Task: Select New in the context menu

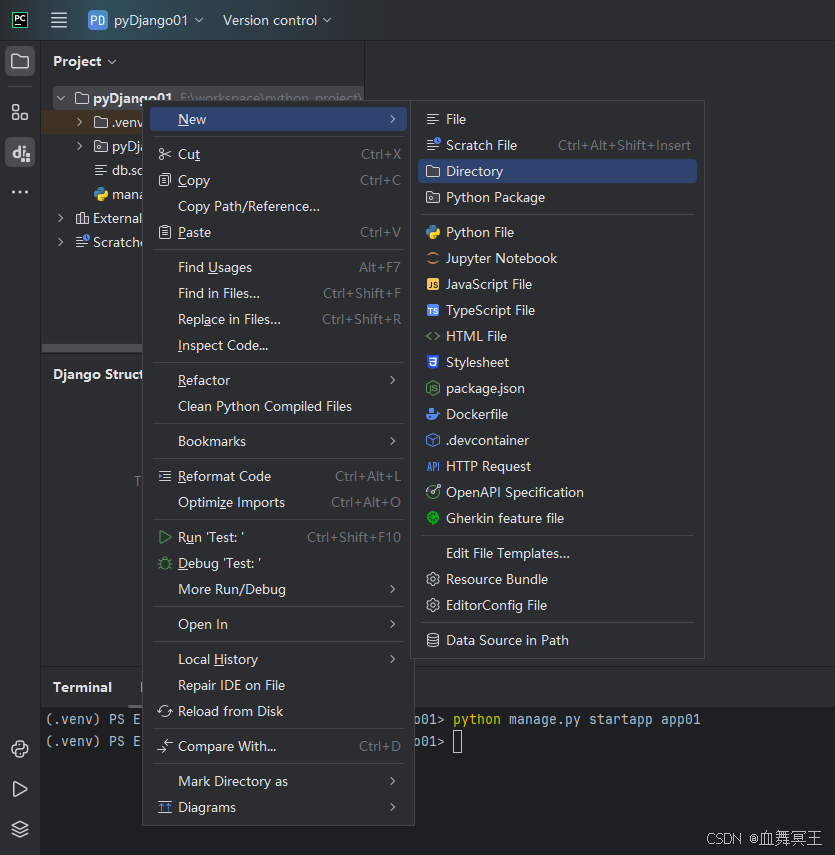Action: pos(279,119)
